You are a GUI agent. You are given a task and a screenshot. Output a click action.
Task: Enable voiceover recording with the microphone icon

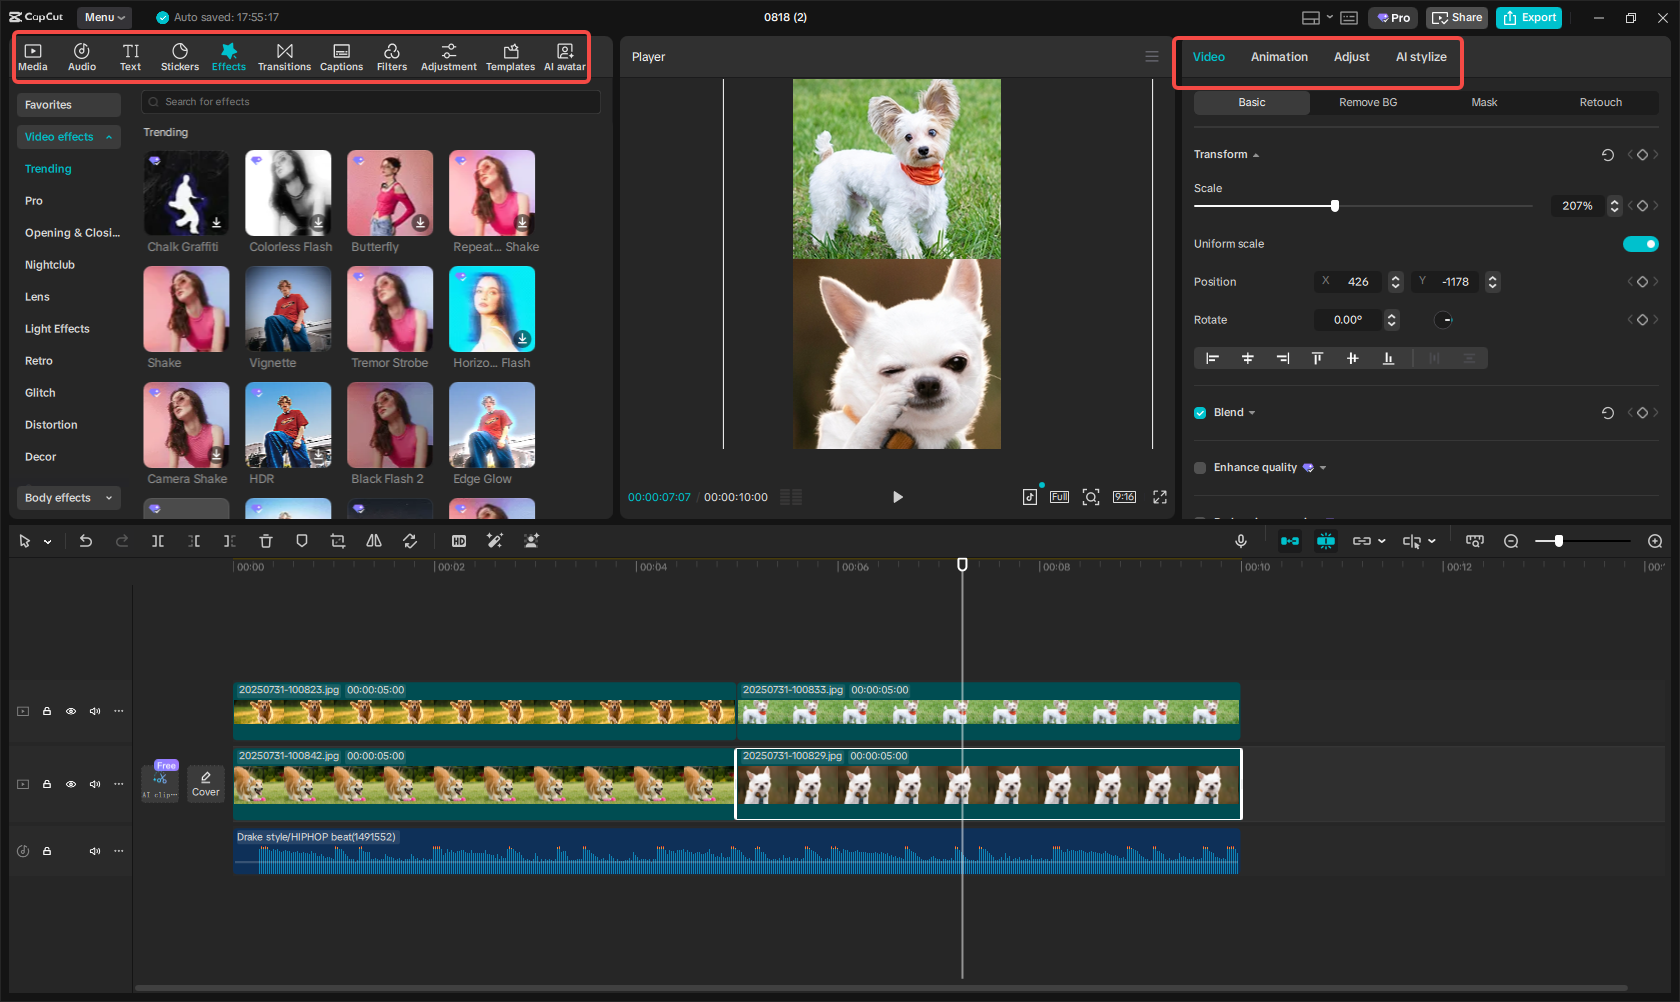tap(1240, 541)
